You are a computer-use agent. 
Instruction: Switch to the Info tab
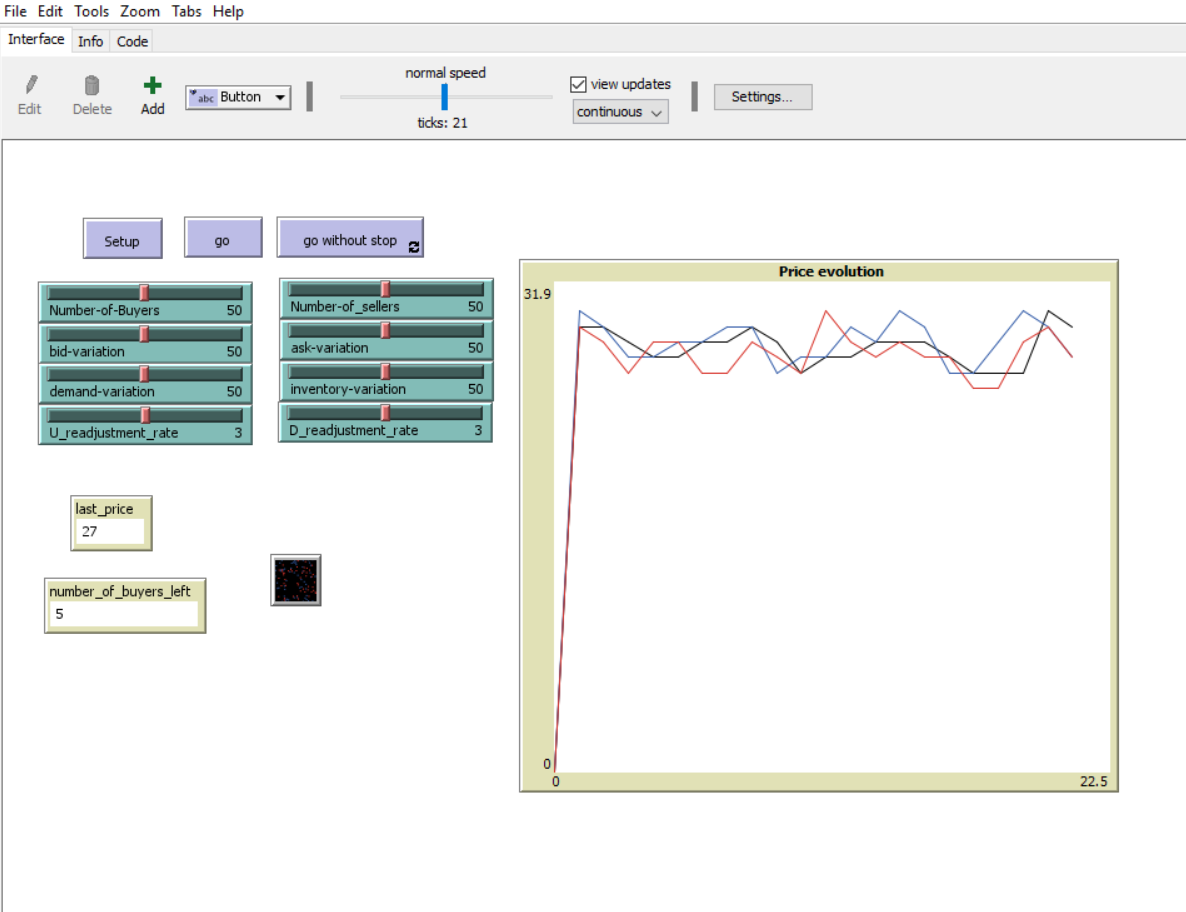(90, 41)
